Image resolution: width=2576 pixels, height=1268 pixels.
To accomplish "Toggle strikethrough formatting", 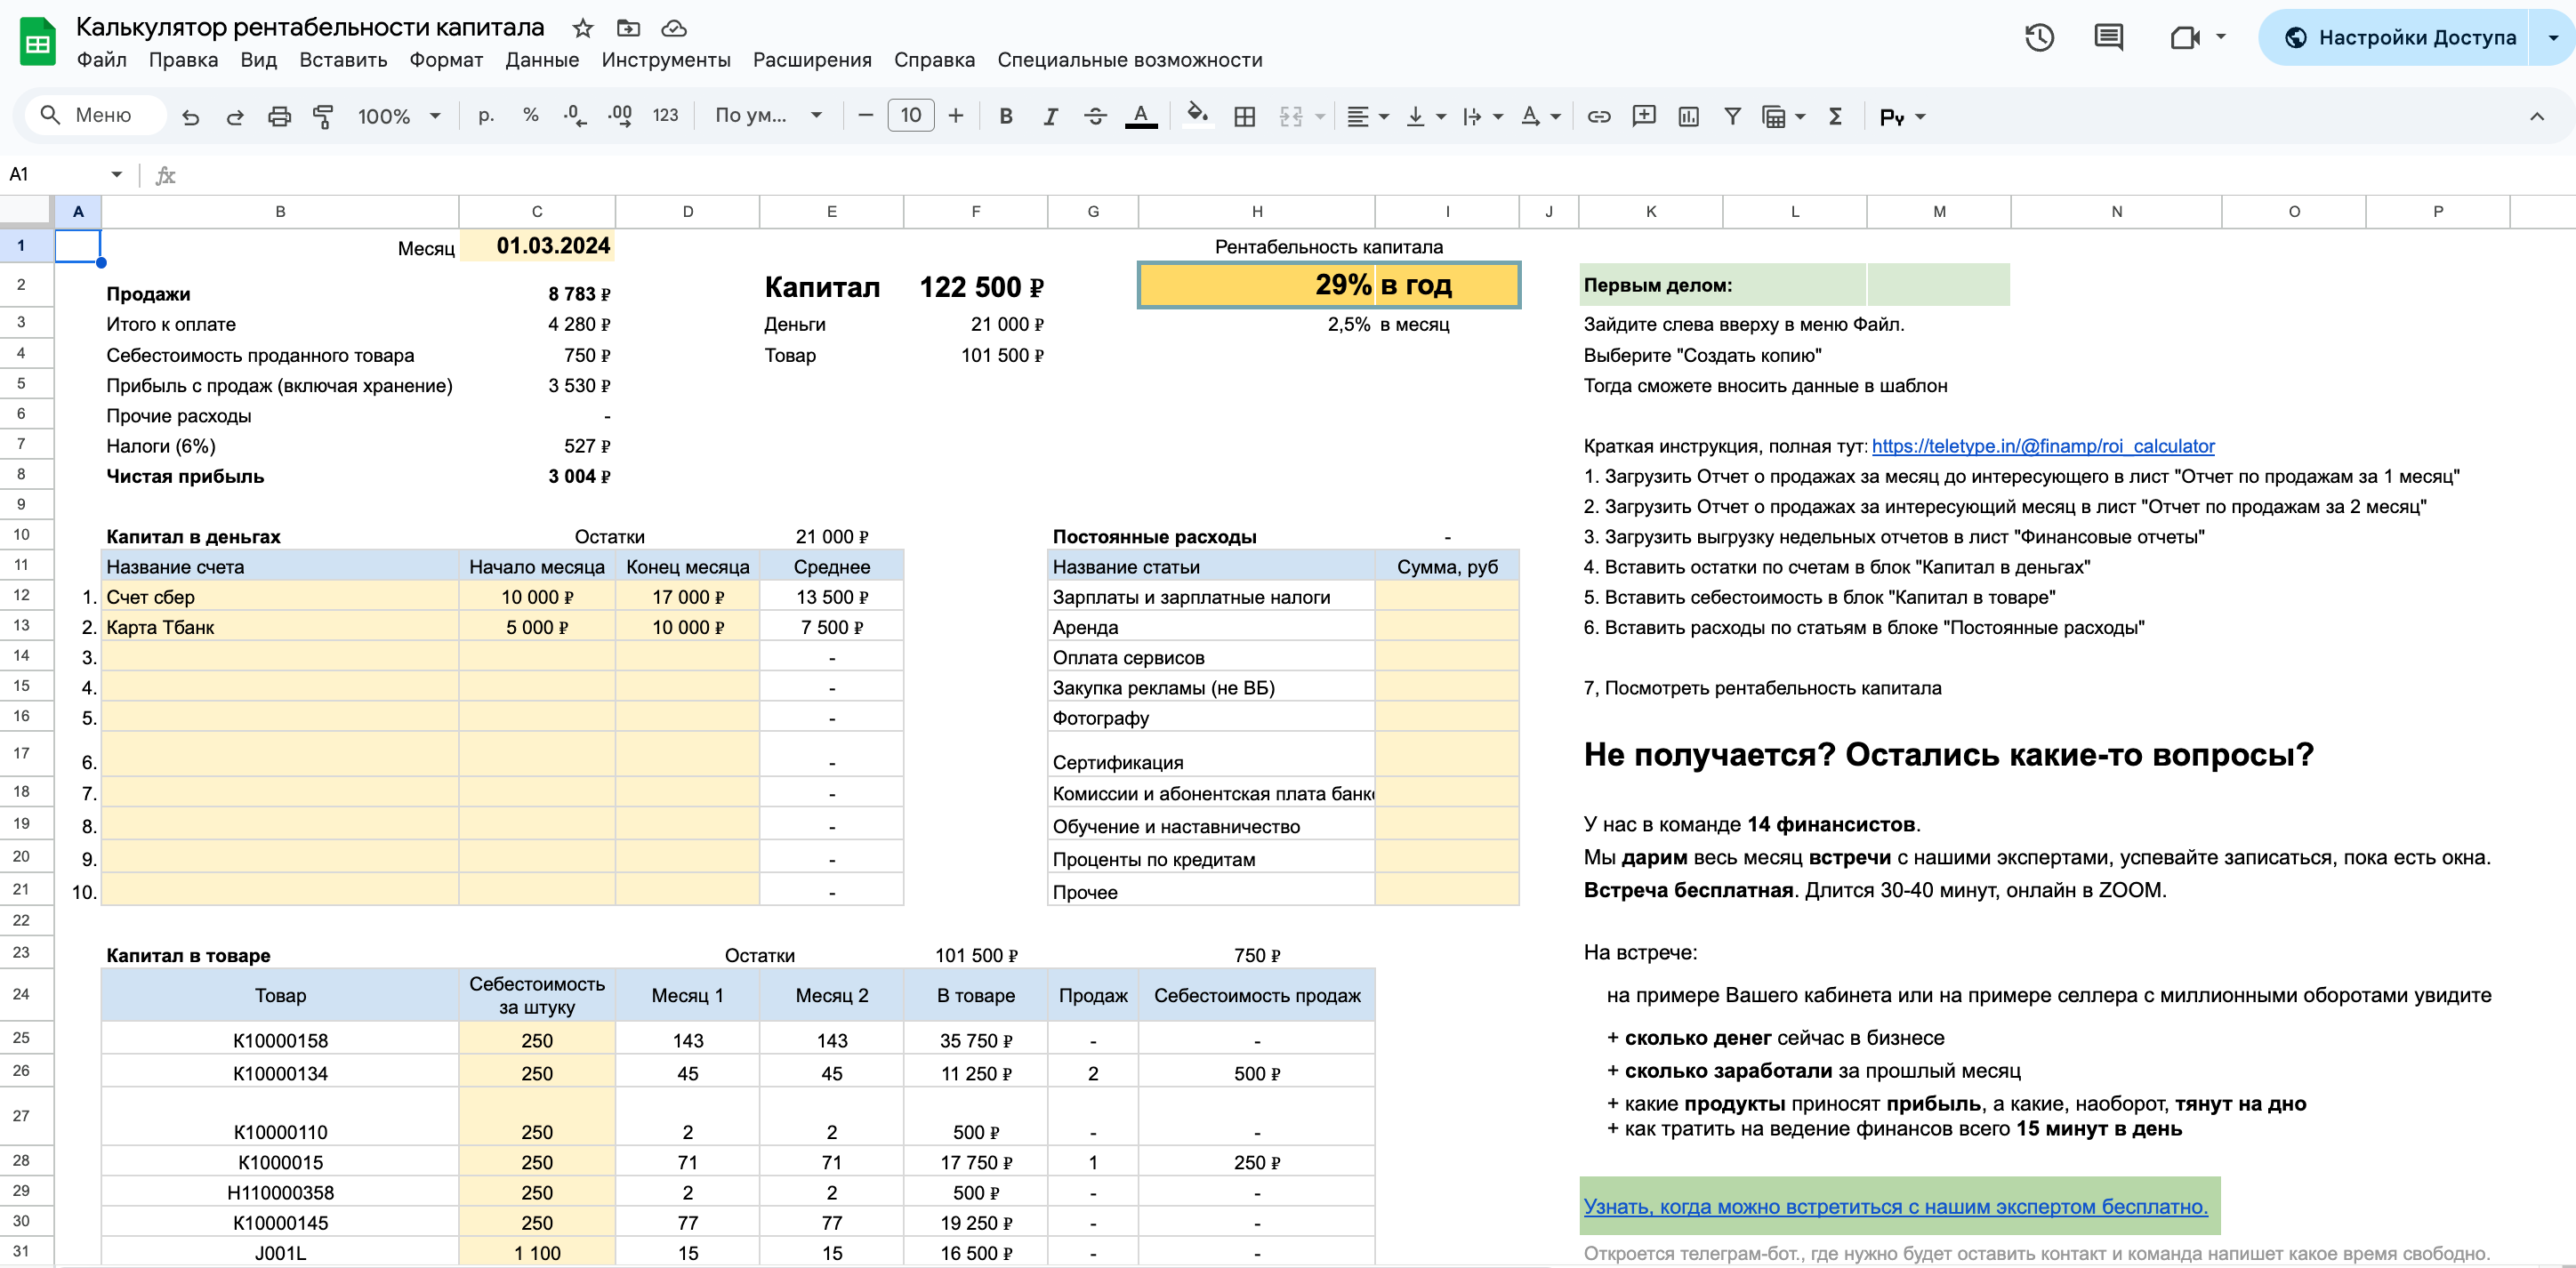I will [x=1095, y=117].
